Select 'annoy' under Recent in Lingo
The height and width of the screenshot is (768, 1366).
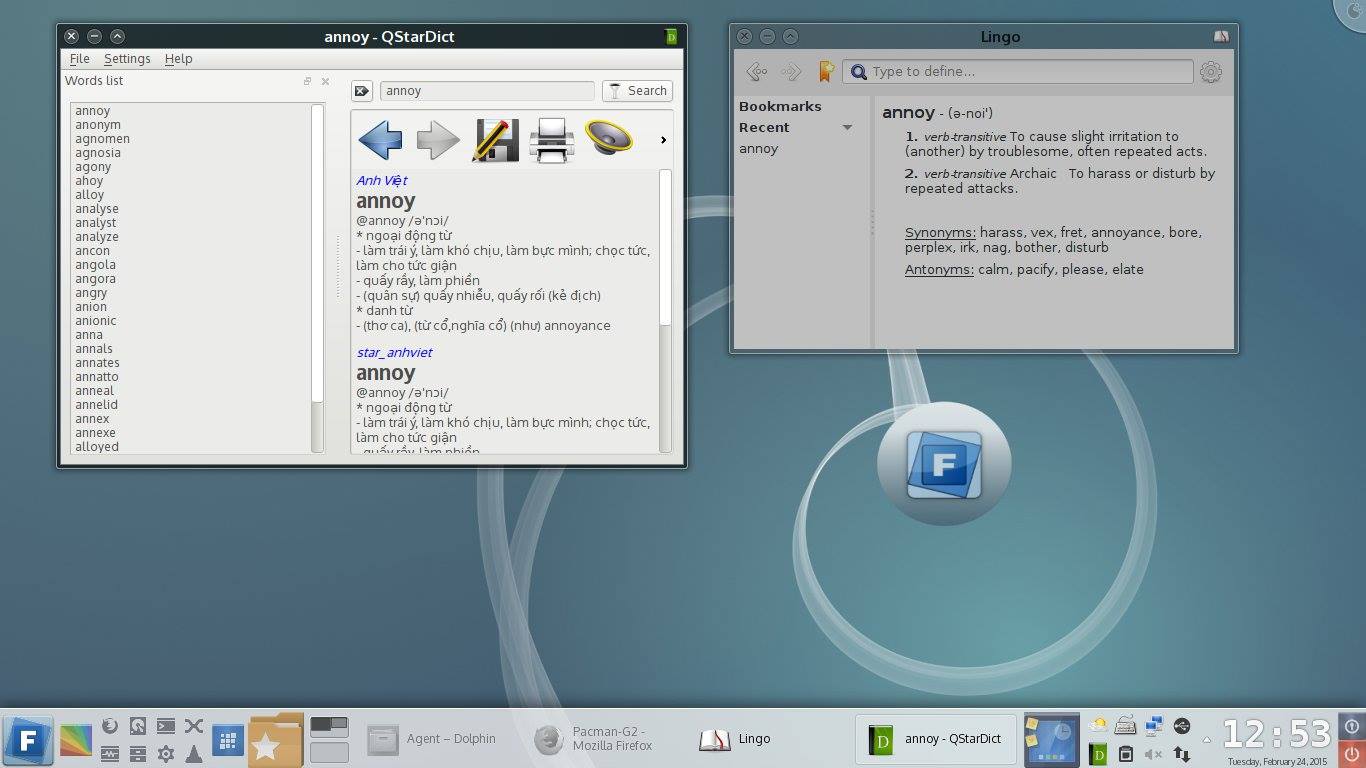(x=758, y=149)
